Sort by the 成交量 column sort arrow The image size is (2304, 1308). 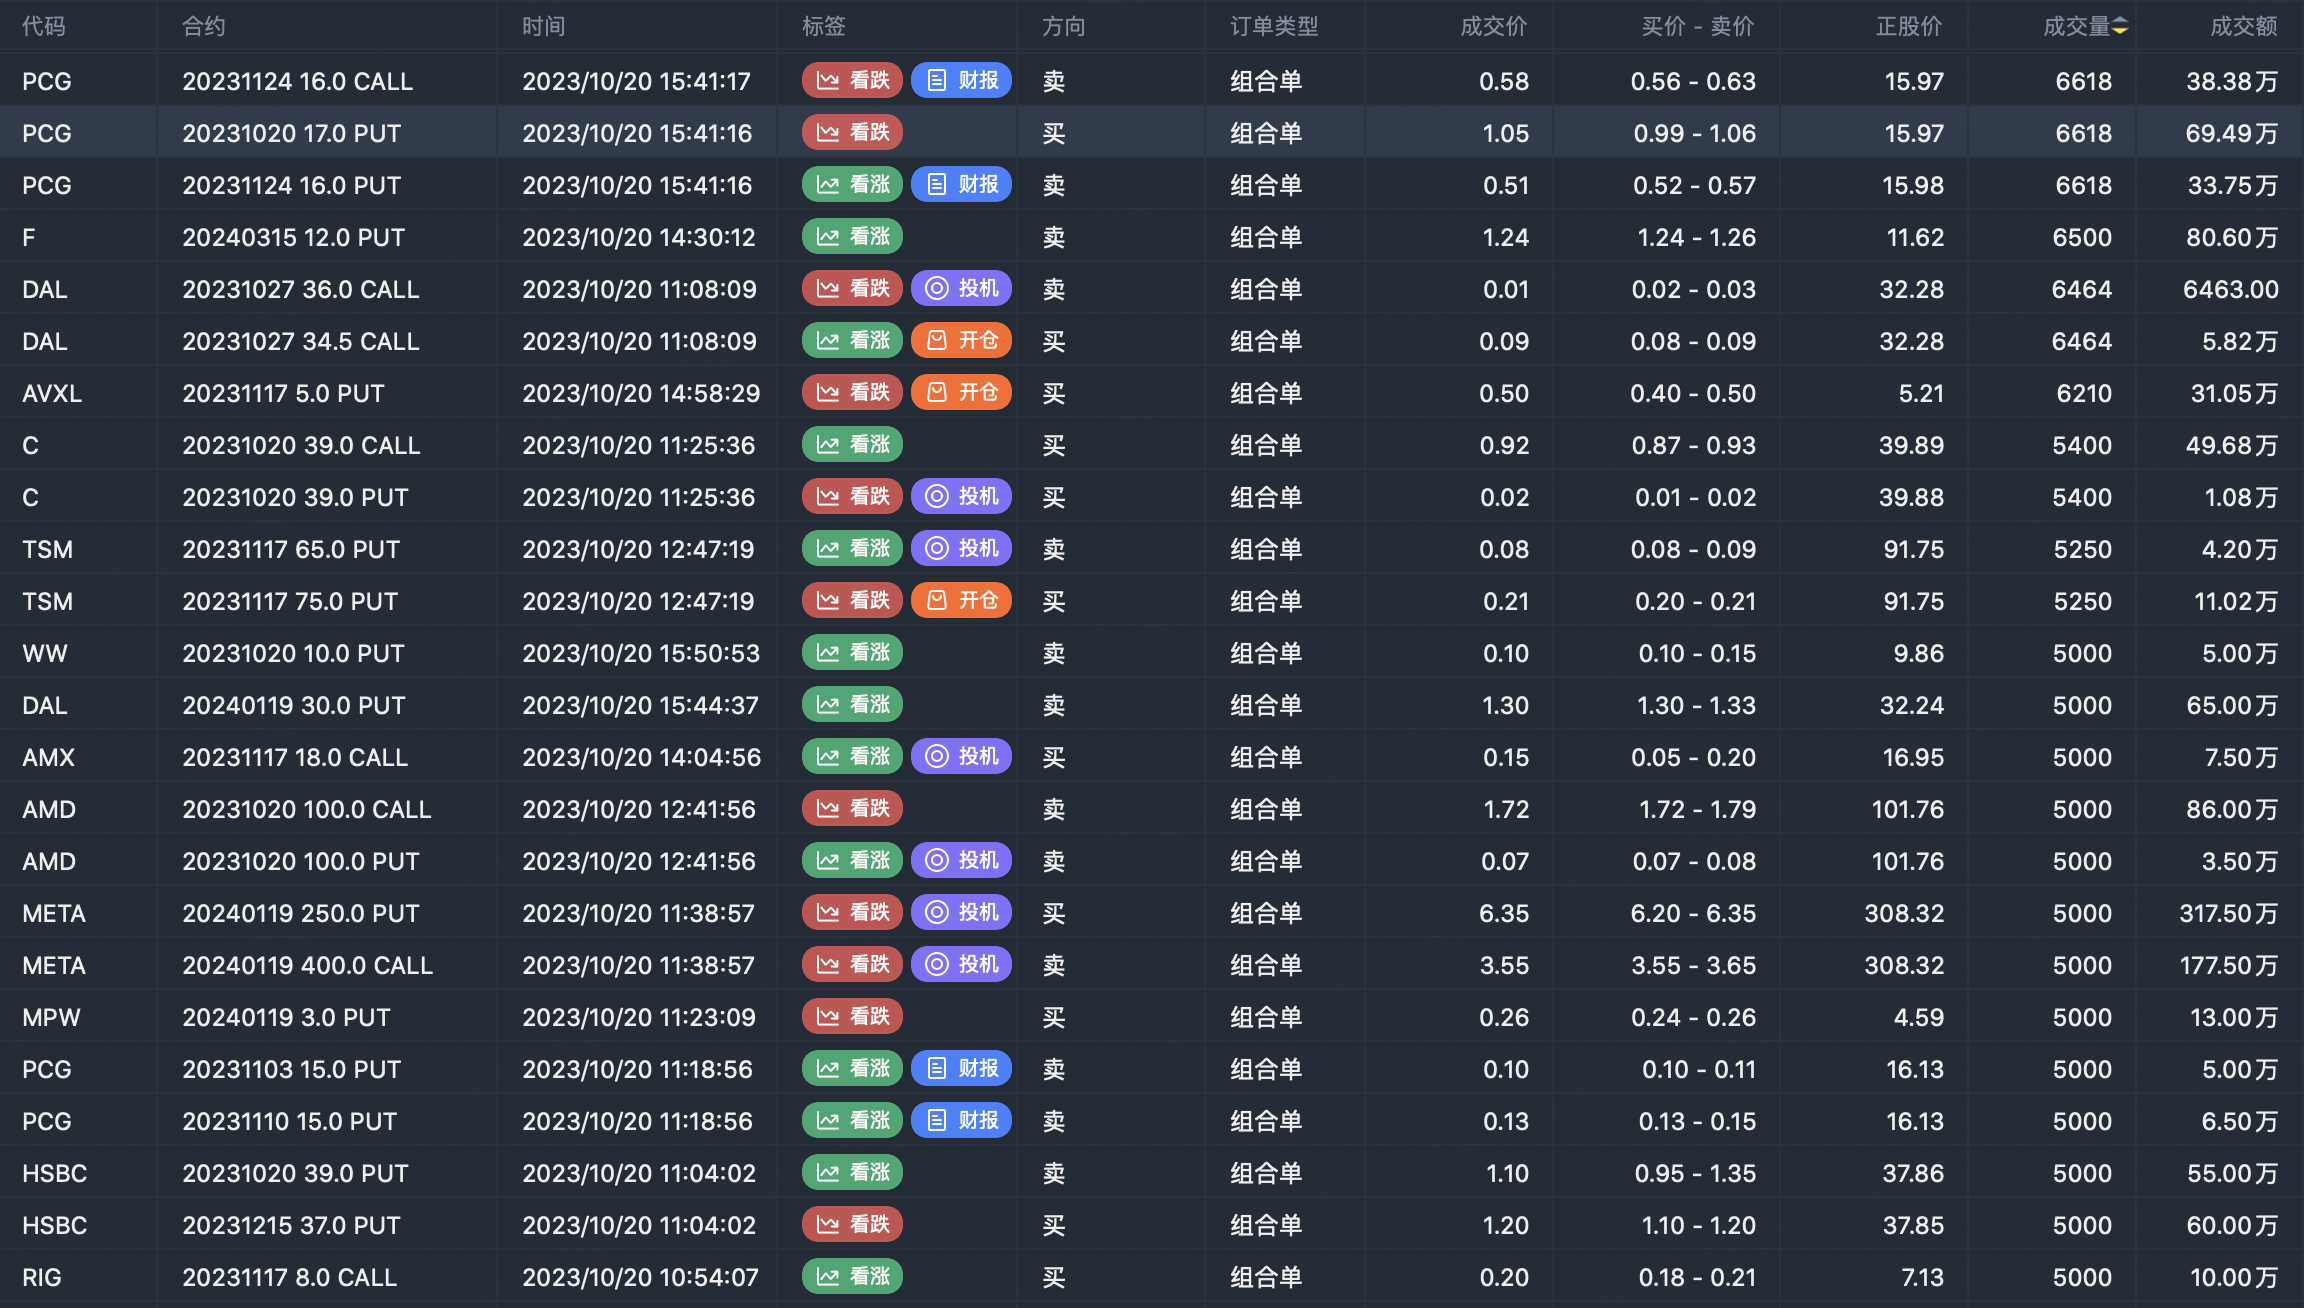coord(2120,27)
